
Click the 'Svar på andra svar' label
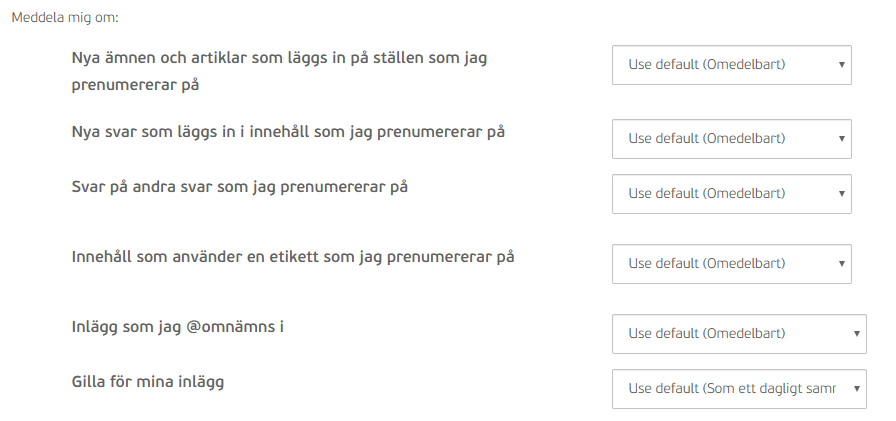[240, 186]
